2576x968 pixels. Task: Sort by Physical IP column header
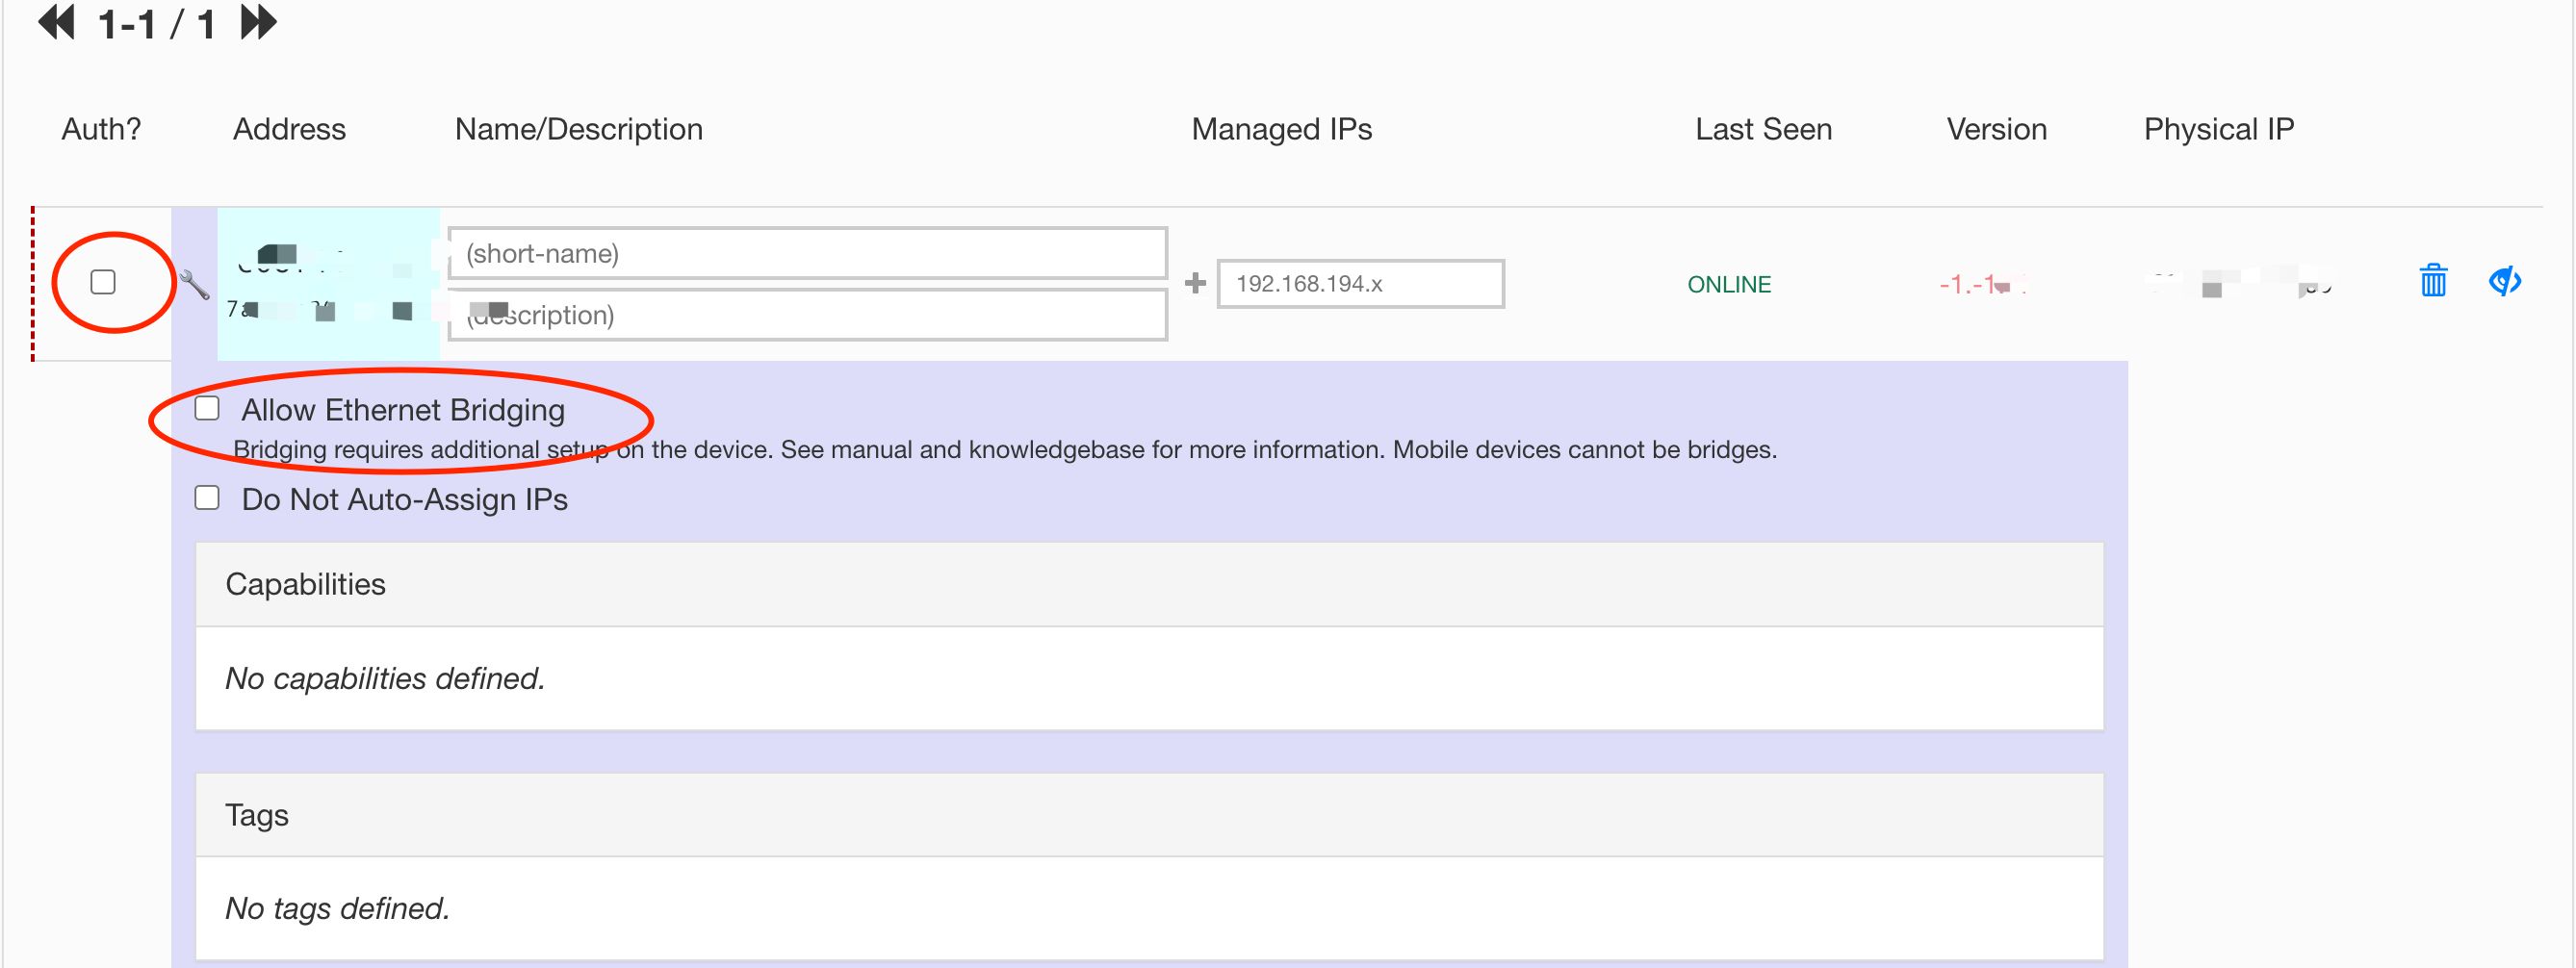tap(2218, 129)
